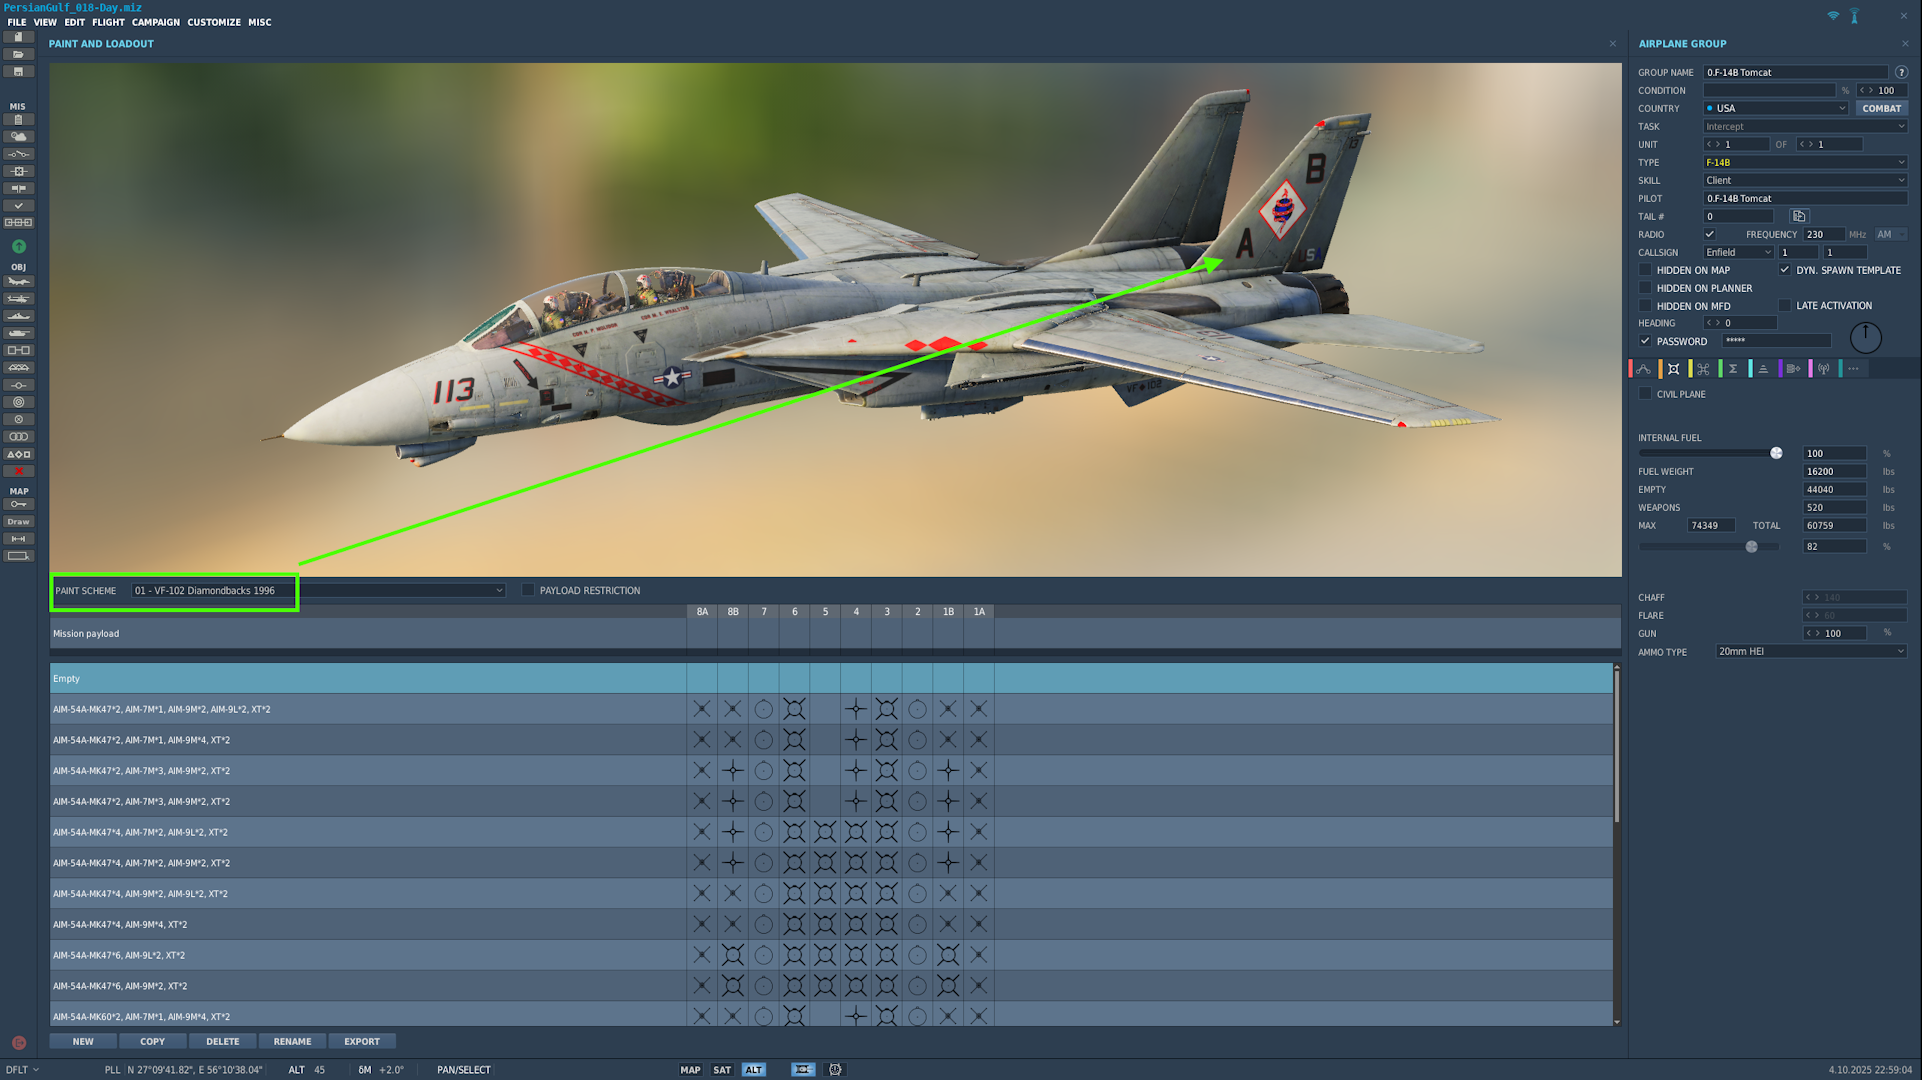Enable Hidden on Map checkbox
This screenshot has height=1080, width=1922.
click(1645, 270)
